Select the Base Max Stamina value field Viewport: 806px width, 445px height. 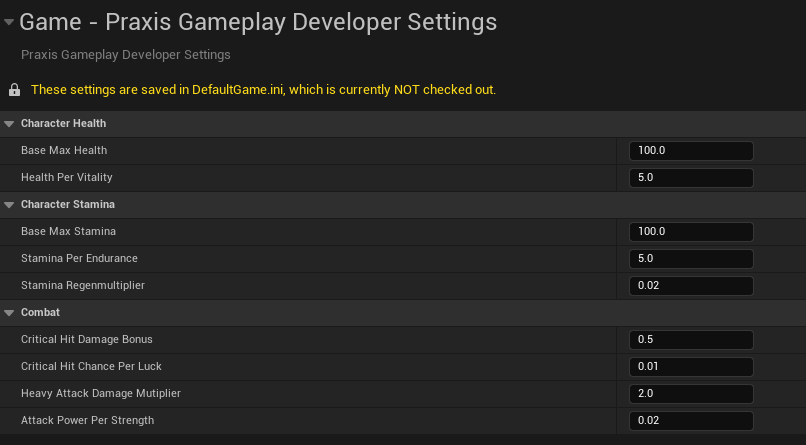coord(691,232)
